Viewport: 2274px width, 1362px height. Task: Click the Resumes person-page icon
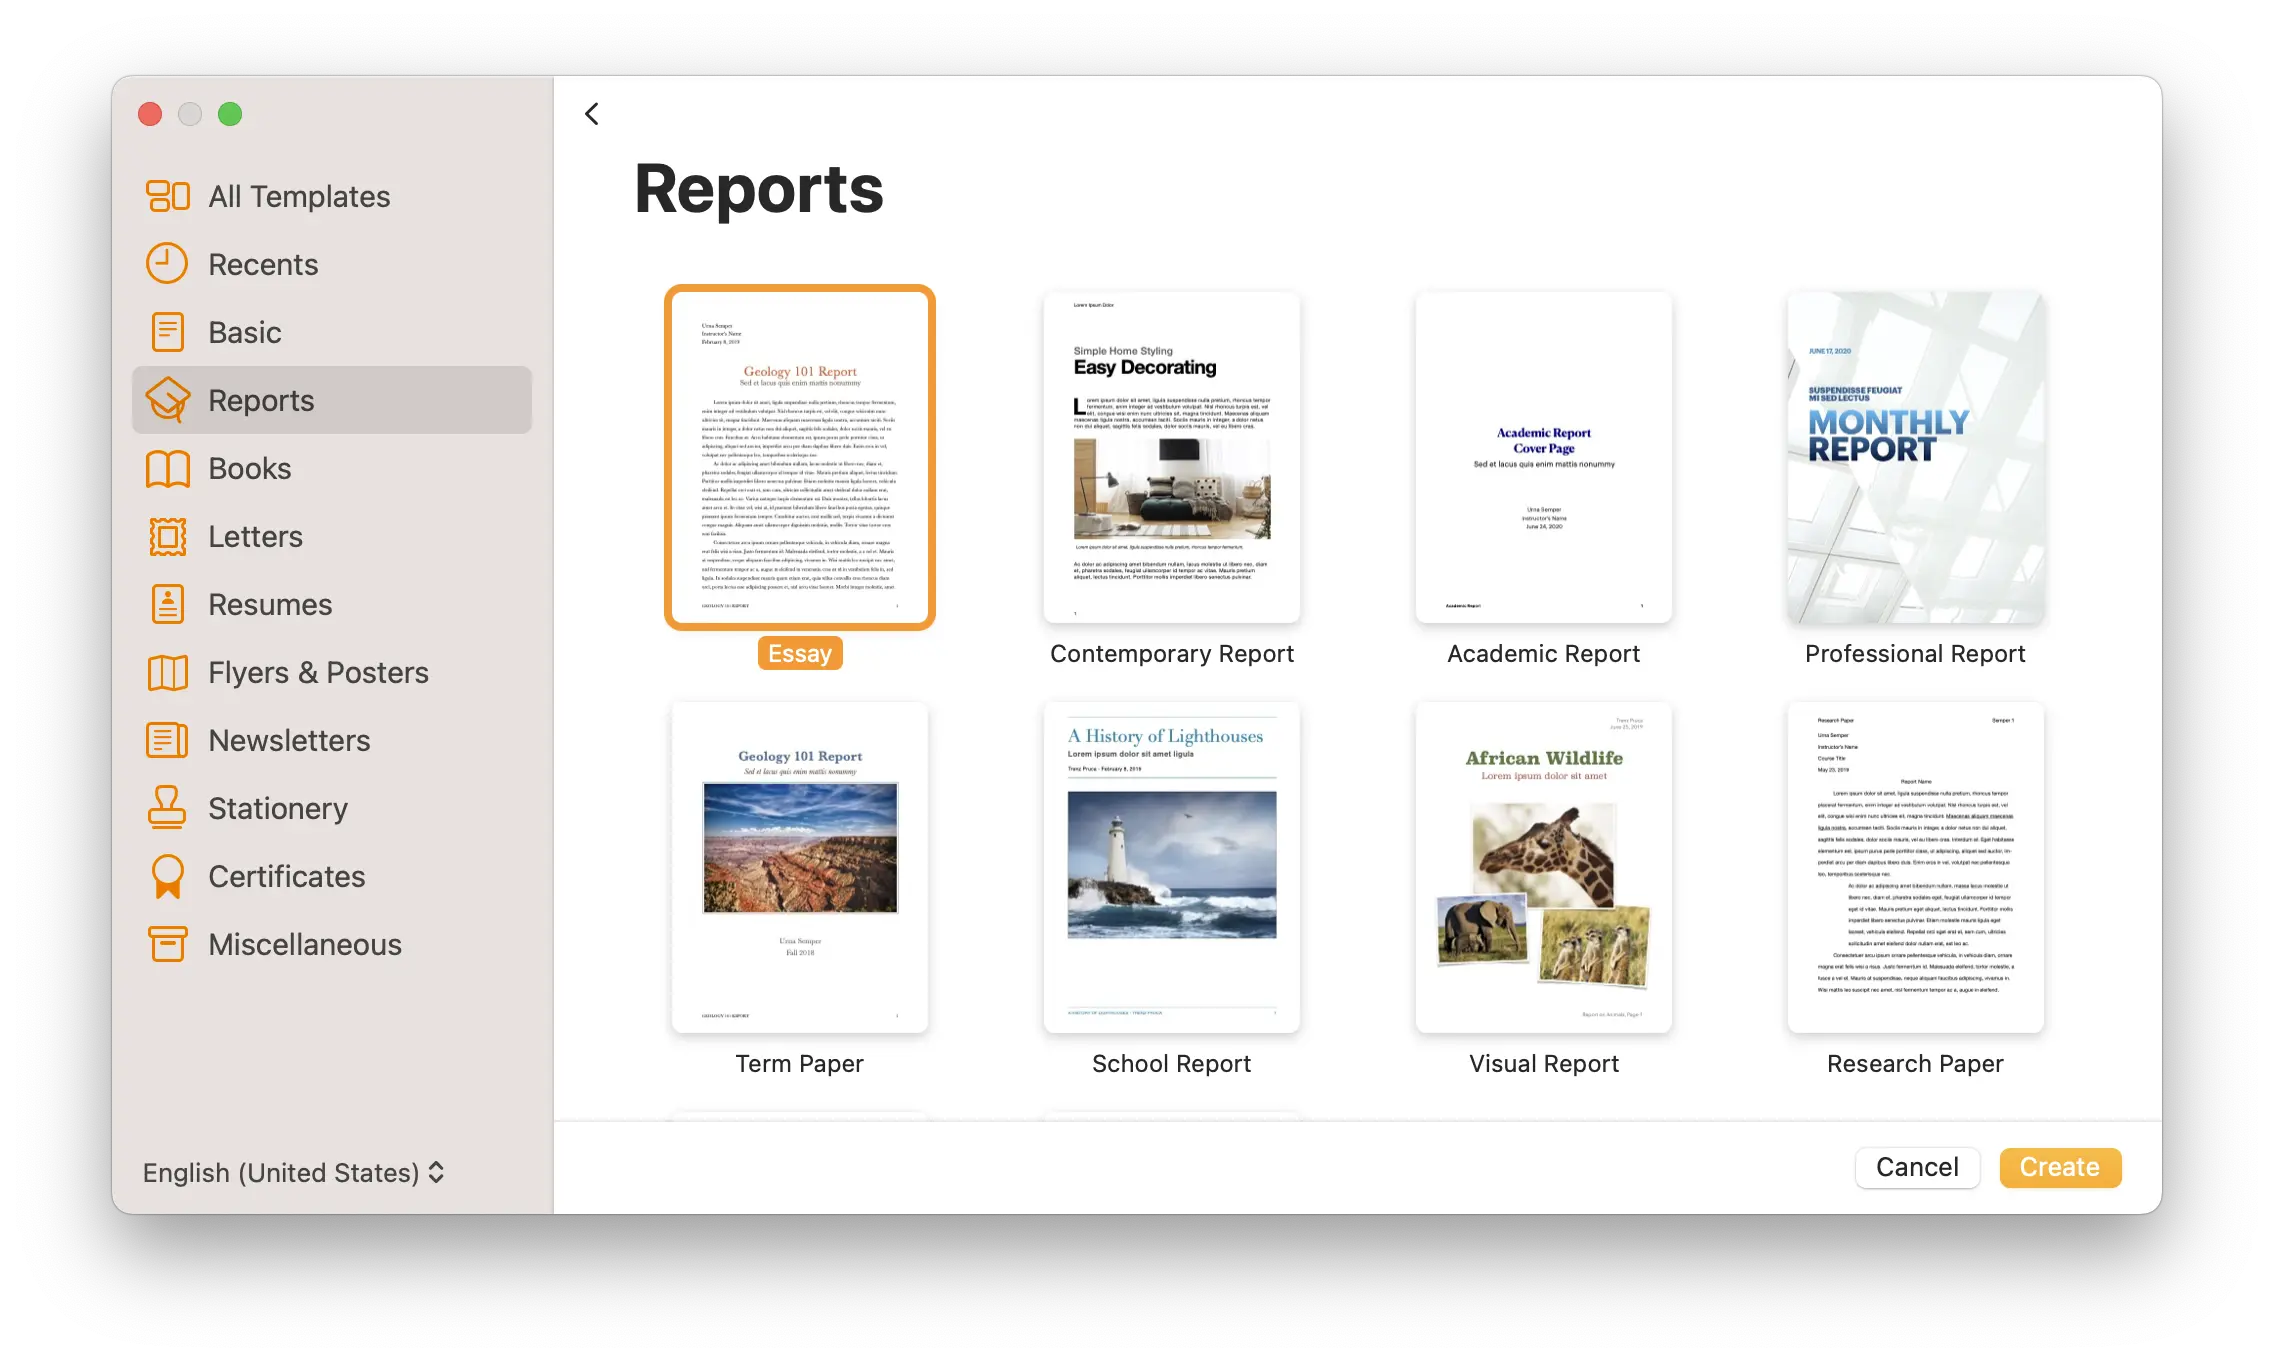pyautogui.click(x=167, y=604)
